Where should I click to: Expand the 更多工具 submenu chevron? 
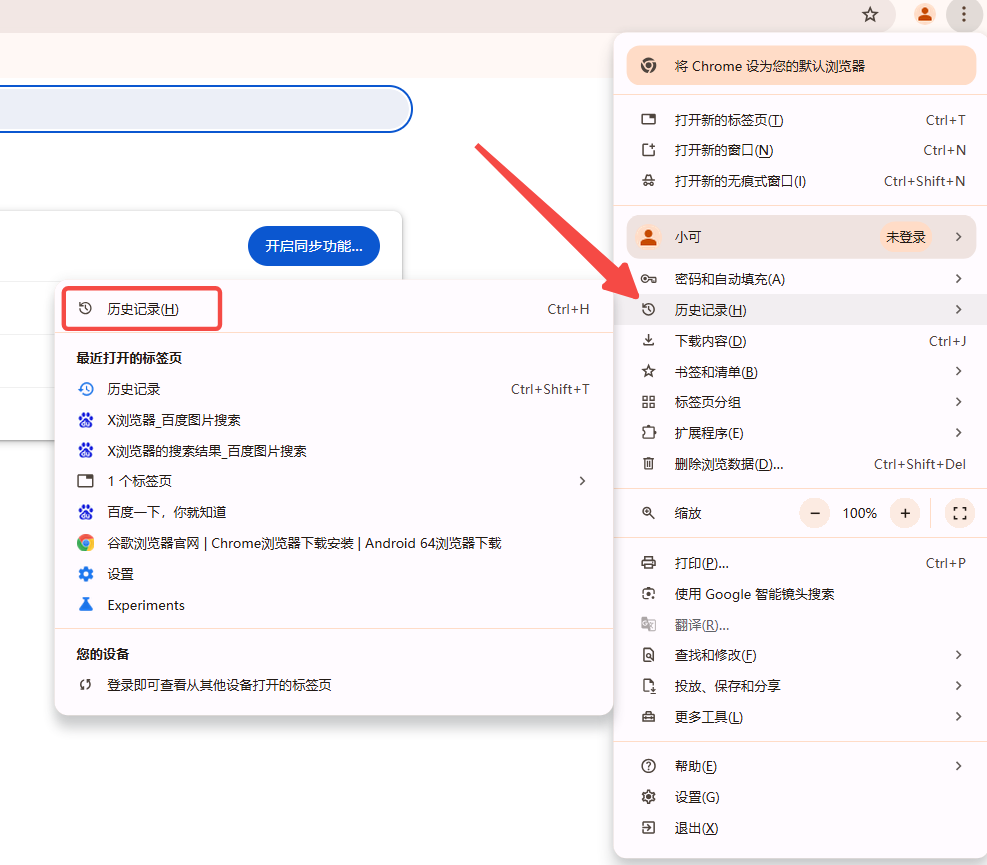pos(958,716)
